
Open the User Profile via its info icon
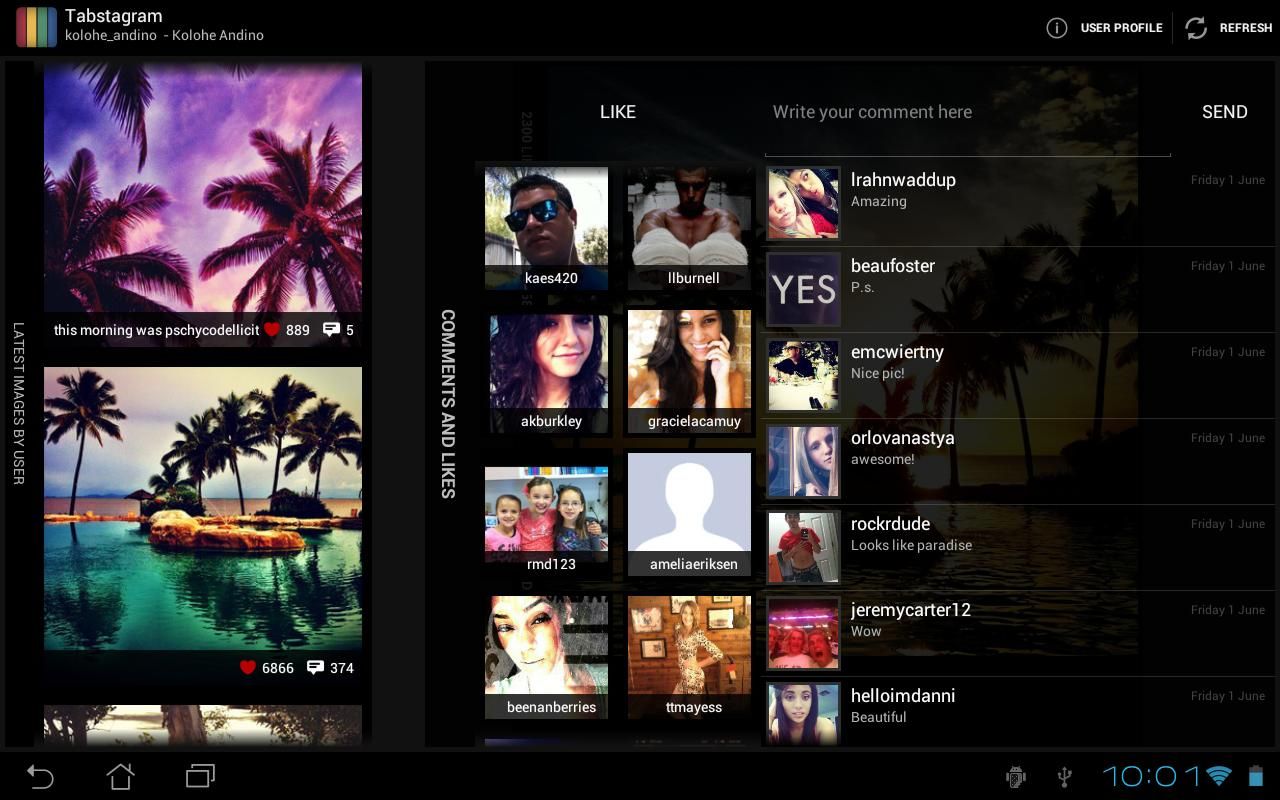1057,28
